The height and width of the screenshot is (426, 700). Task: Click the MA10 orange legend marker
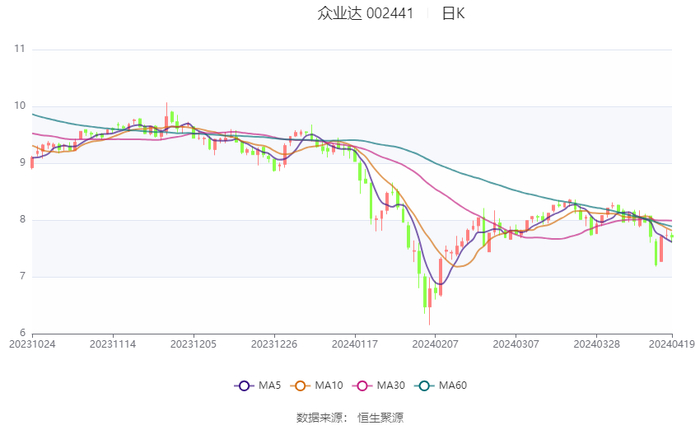(300, 385)
